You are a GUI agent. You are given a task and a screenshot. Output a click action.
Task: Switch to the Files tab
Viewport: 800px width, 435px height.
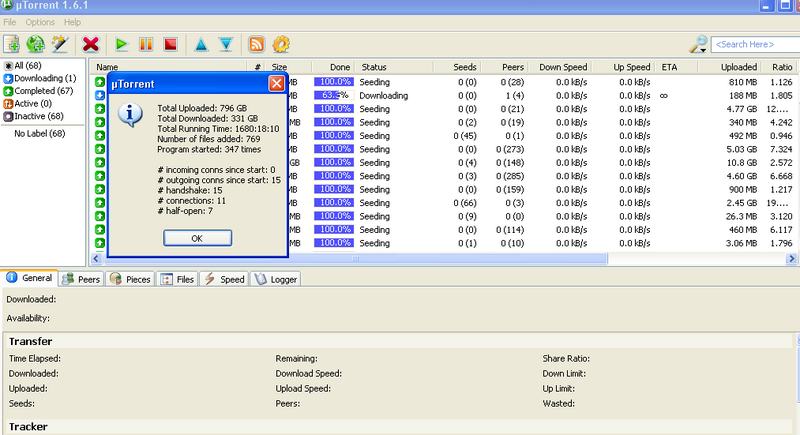pos(177,279)
